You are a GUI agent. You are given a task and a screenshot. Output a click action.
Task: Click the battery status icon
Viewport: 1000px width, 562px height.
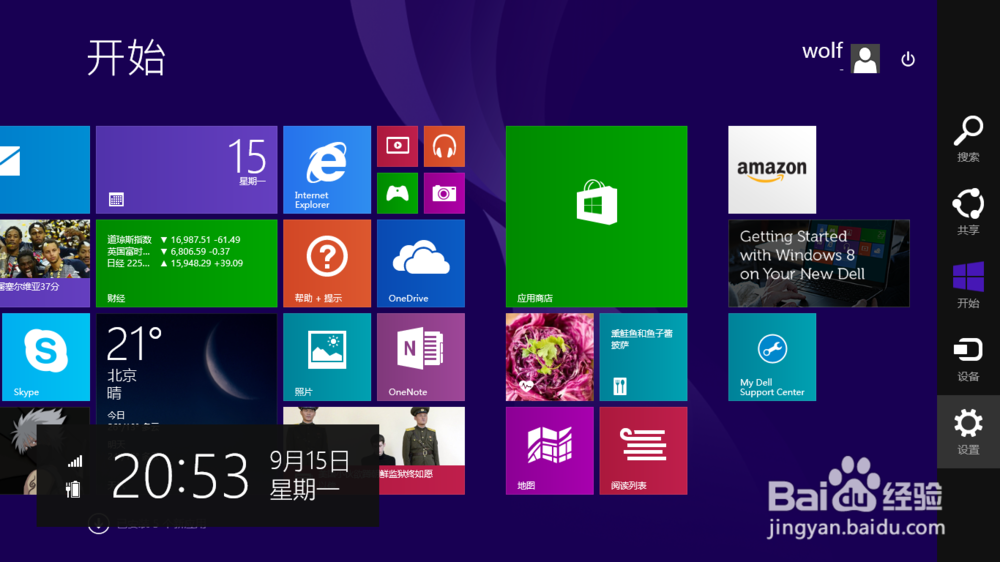click(73, 489)
